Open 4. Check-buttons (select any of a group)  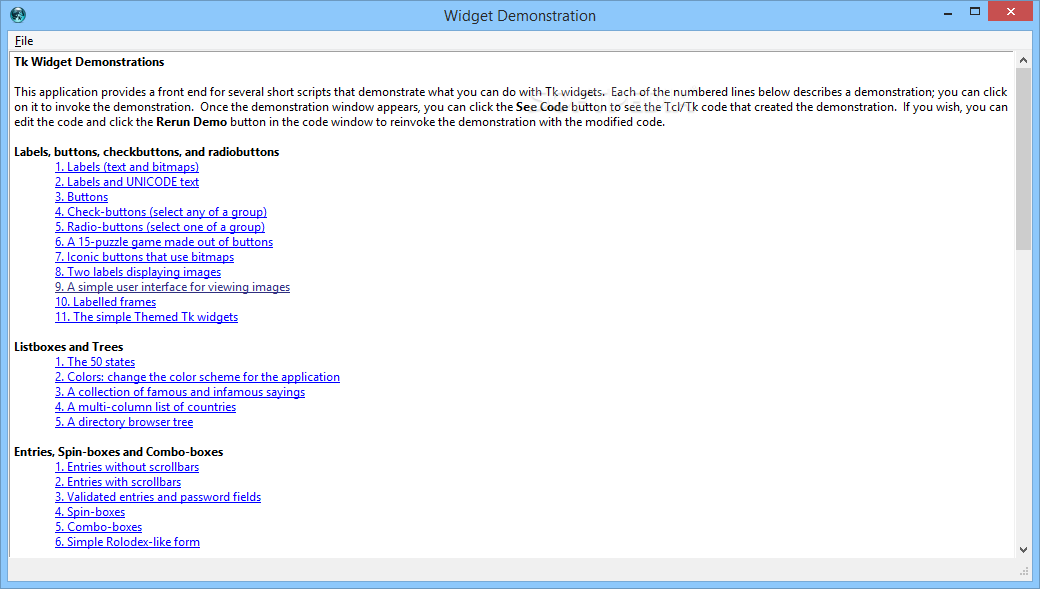pos(161,212)
